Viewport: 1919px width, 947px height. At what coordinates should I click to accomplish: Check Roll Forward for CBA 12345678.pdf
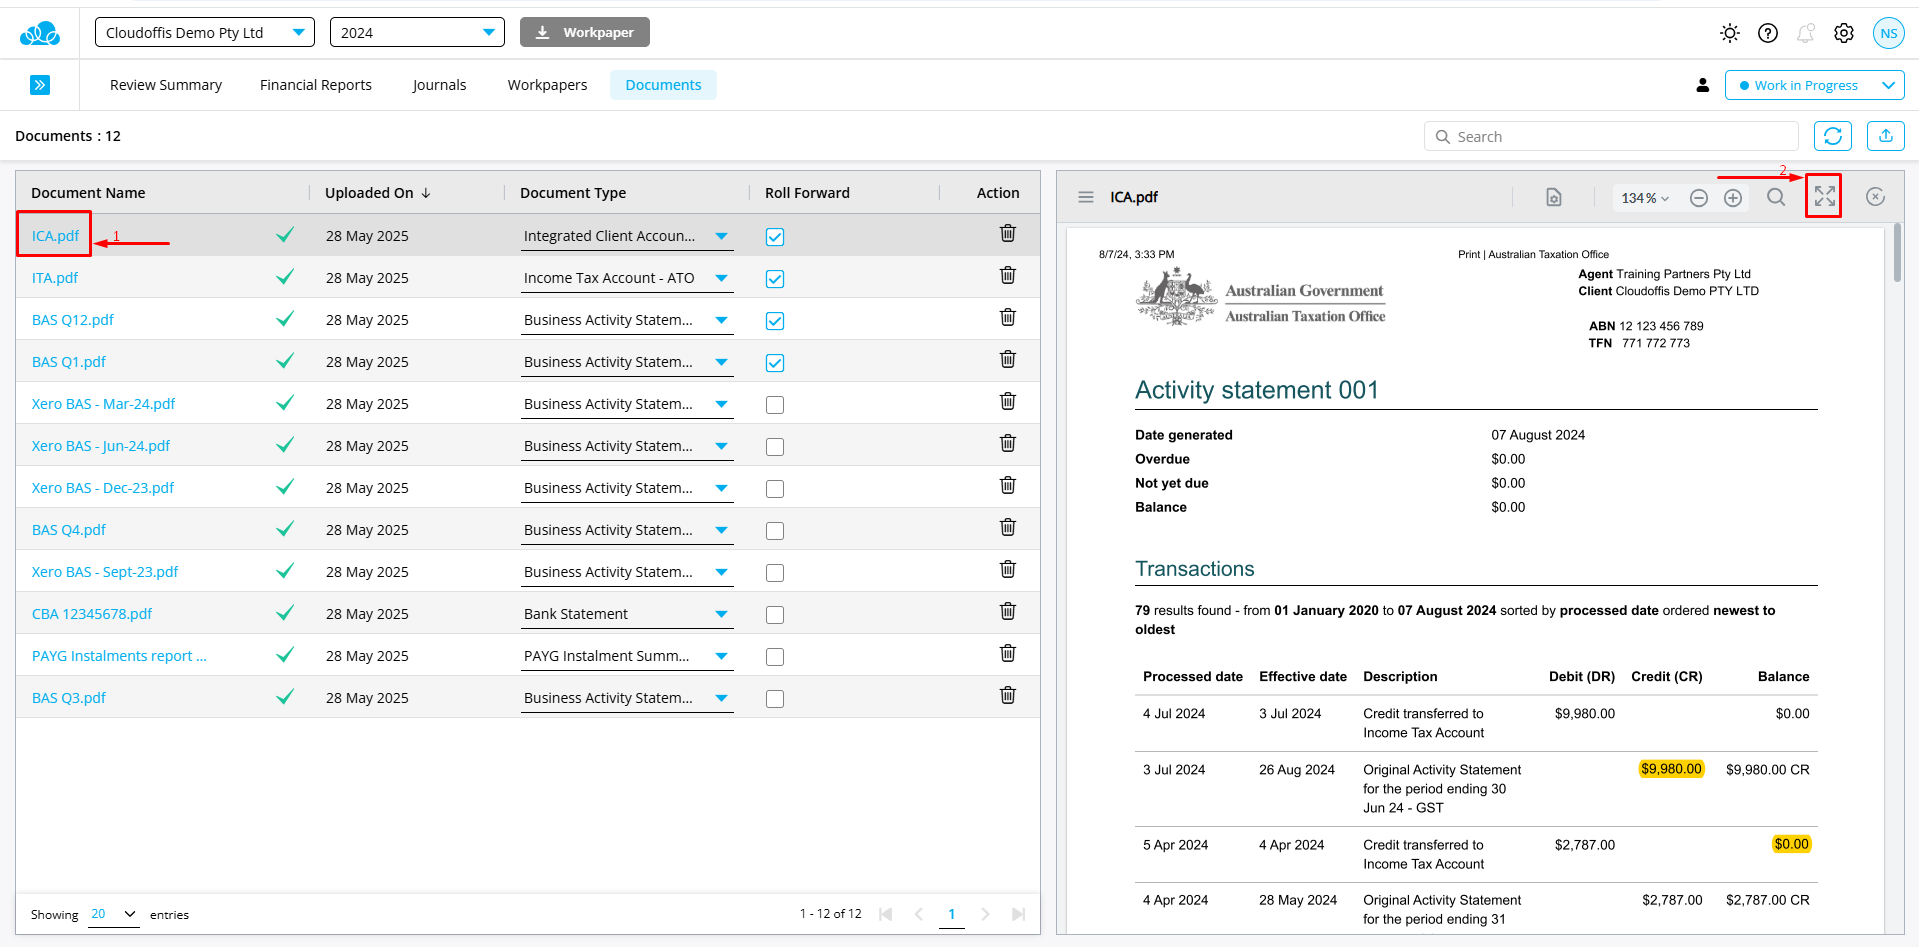pyautogui.click(x=775, y=615)
